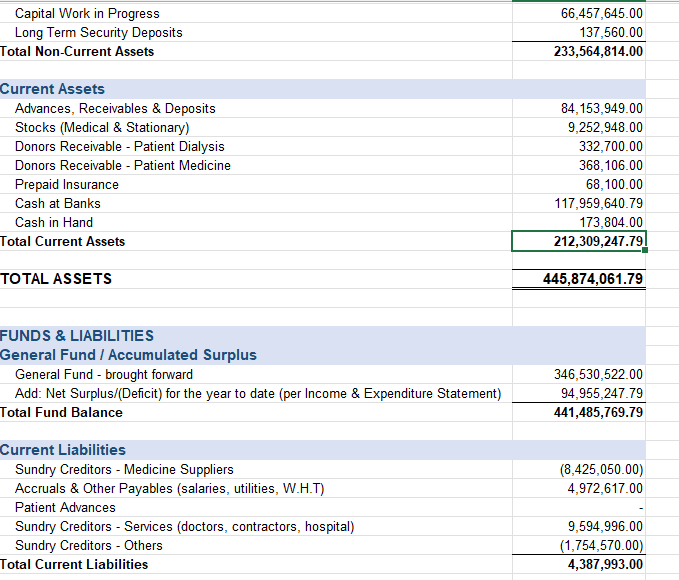The width and height of the screenshot is (679, 580).
Task: Click the Cash in Hand label
Action: (54, 223)
